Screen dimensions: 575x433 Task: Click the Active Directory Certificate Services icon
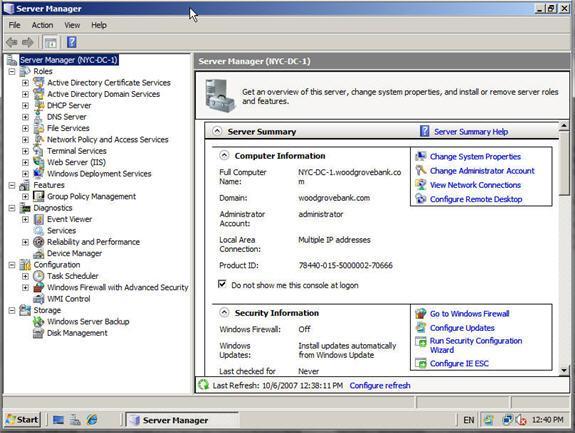(39, 82)
